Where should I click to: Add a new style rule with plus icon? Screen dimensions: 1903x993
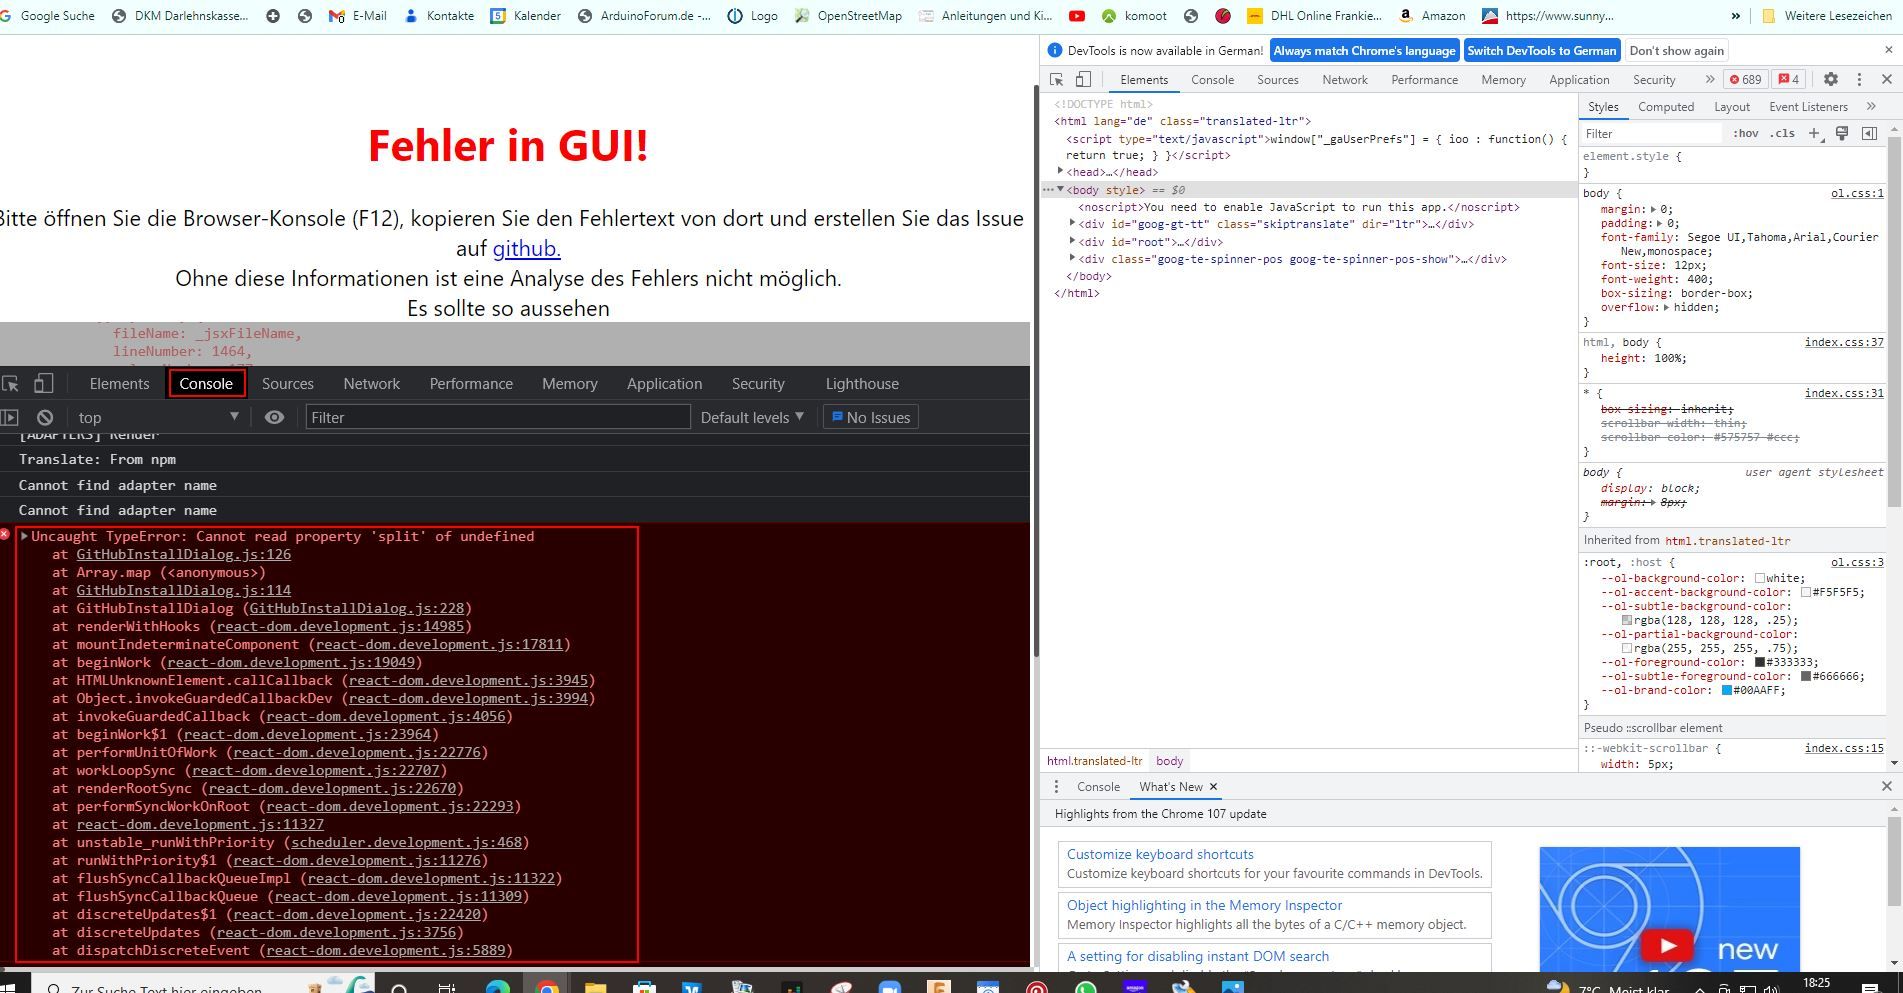tap(1814, 134)
